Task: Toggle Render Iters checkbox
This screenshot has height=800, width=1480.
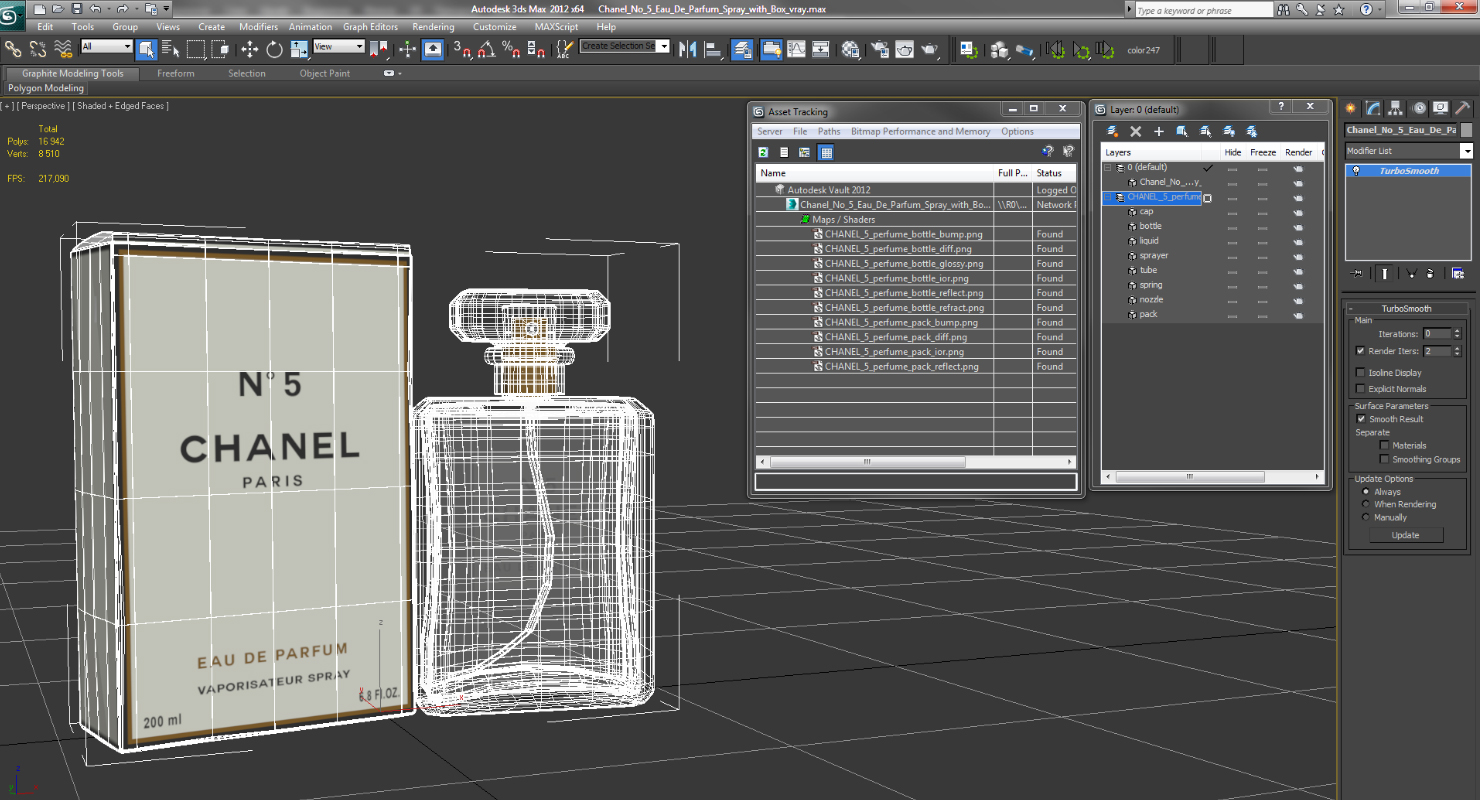Action: [x=1360, y=351]
